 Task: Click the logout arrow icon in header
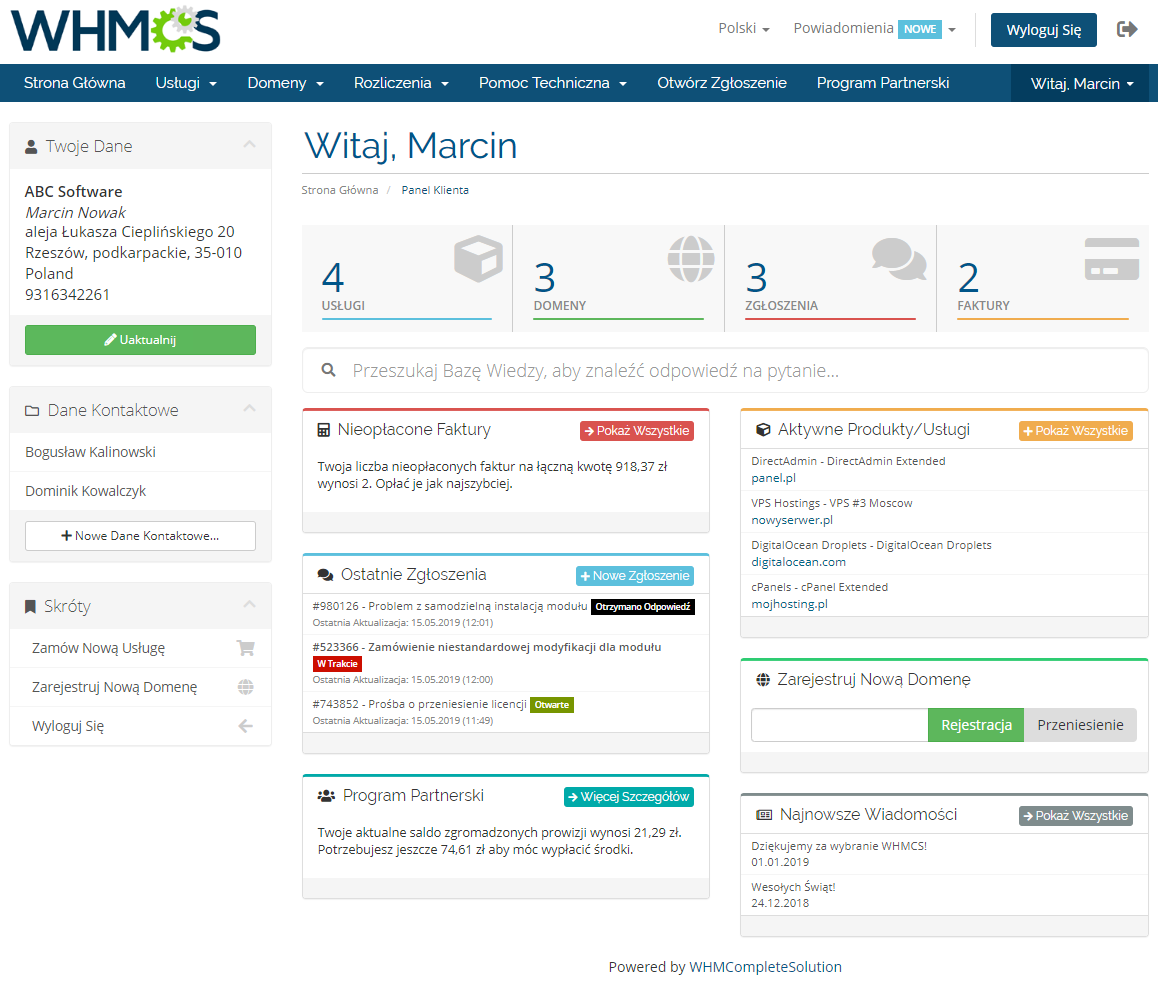click(x=1127, y=30)
